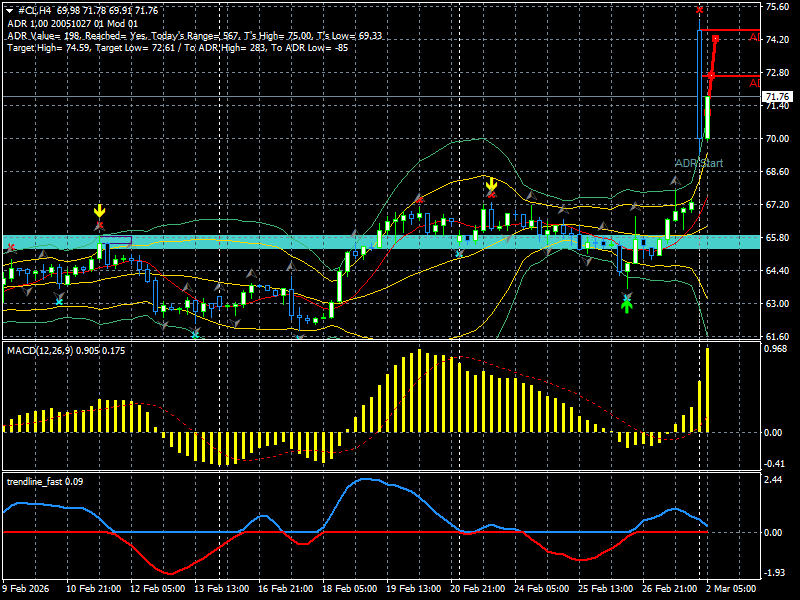Click the green up arrow buy signal

click(x=627, y=306)
